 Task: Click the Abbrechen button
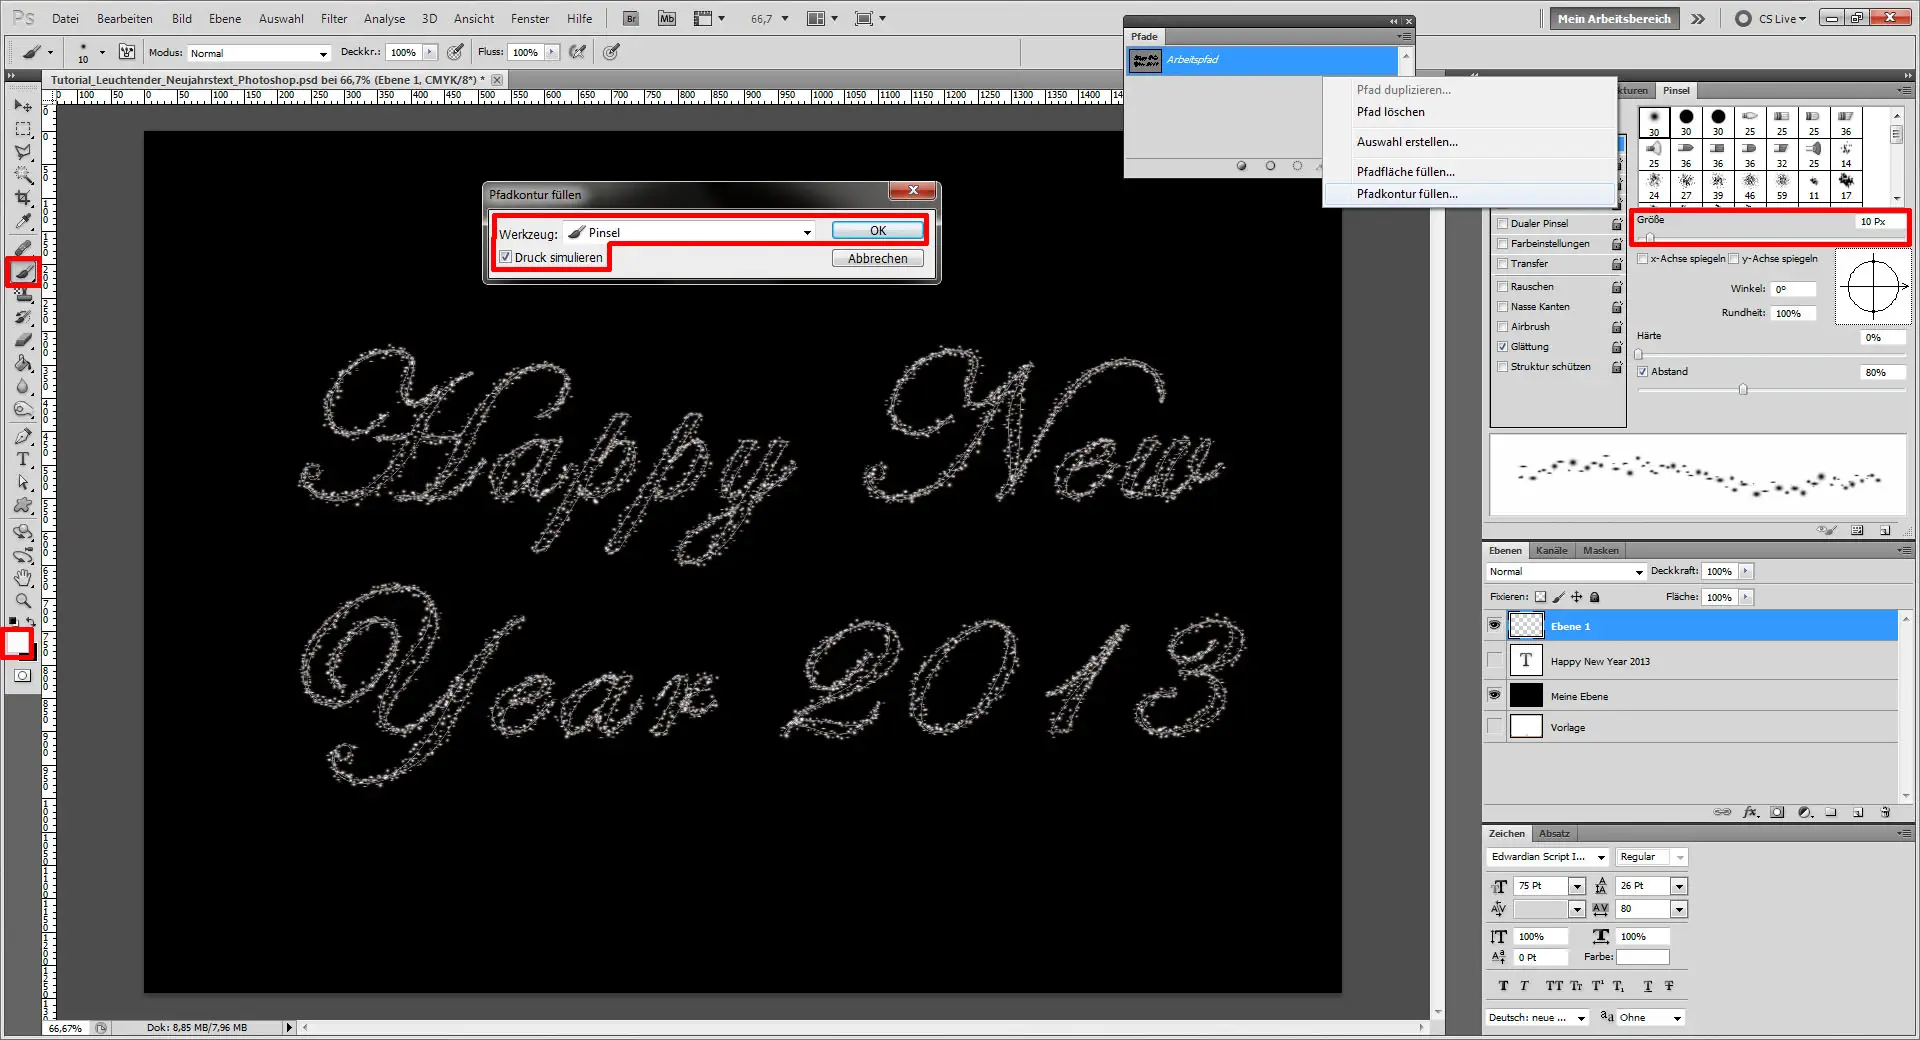pyautogui.click(x=876, y=258)
